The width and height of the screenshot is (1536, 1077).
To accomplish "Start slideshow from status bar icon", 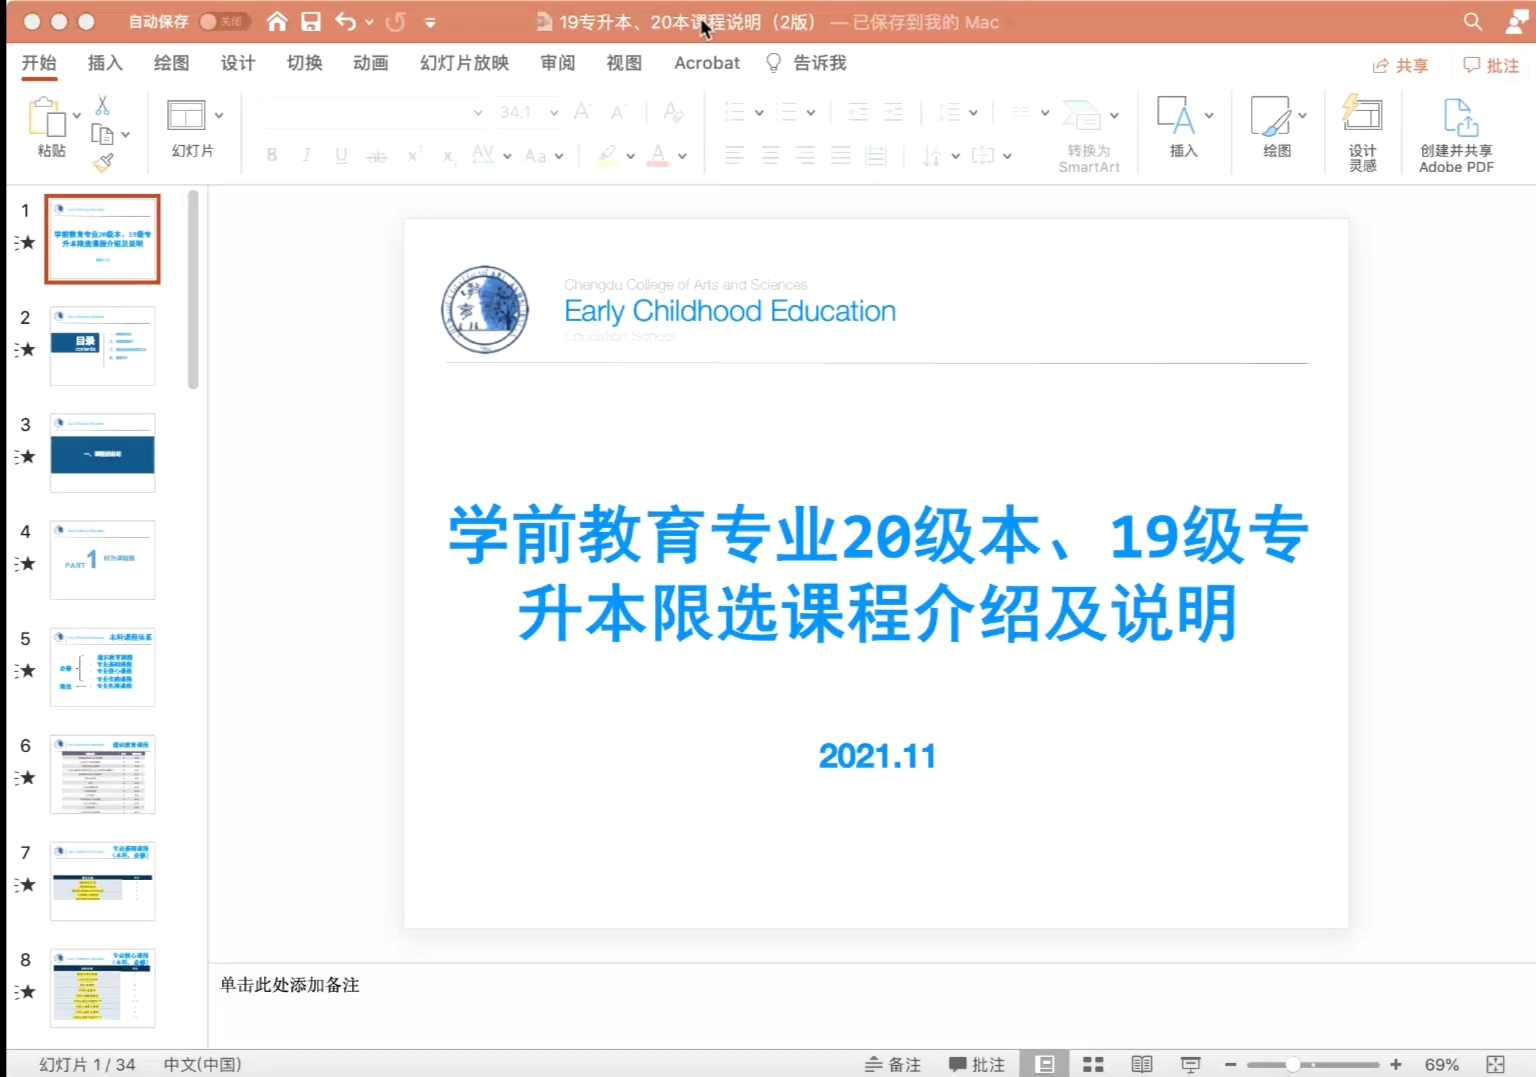I will 1190,1065.
